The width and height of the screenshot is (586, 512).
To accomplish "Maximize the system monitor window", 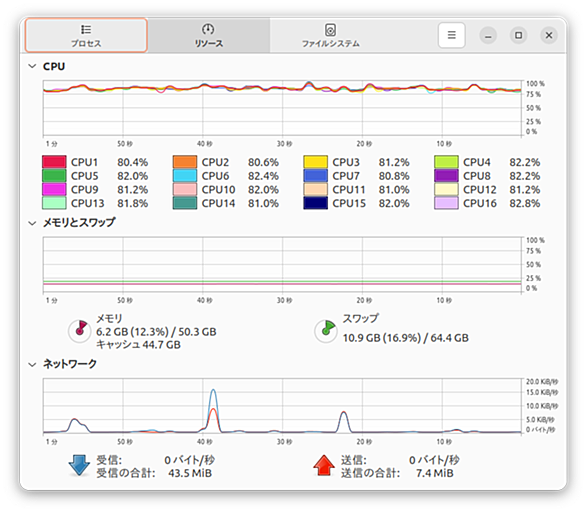I will click(x=518, y=35).
